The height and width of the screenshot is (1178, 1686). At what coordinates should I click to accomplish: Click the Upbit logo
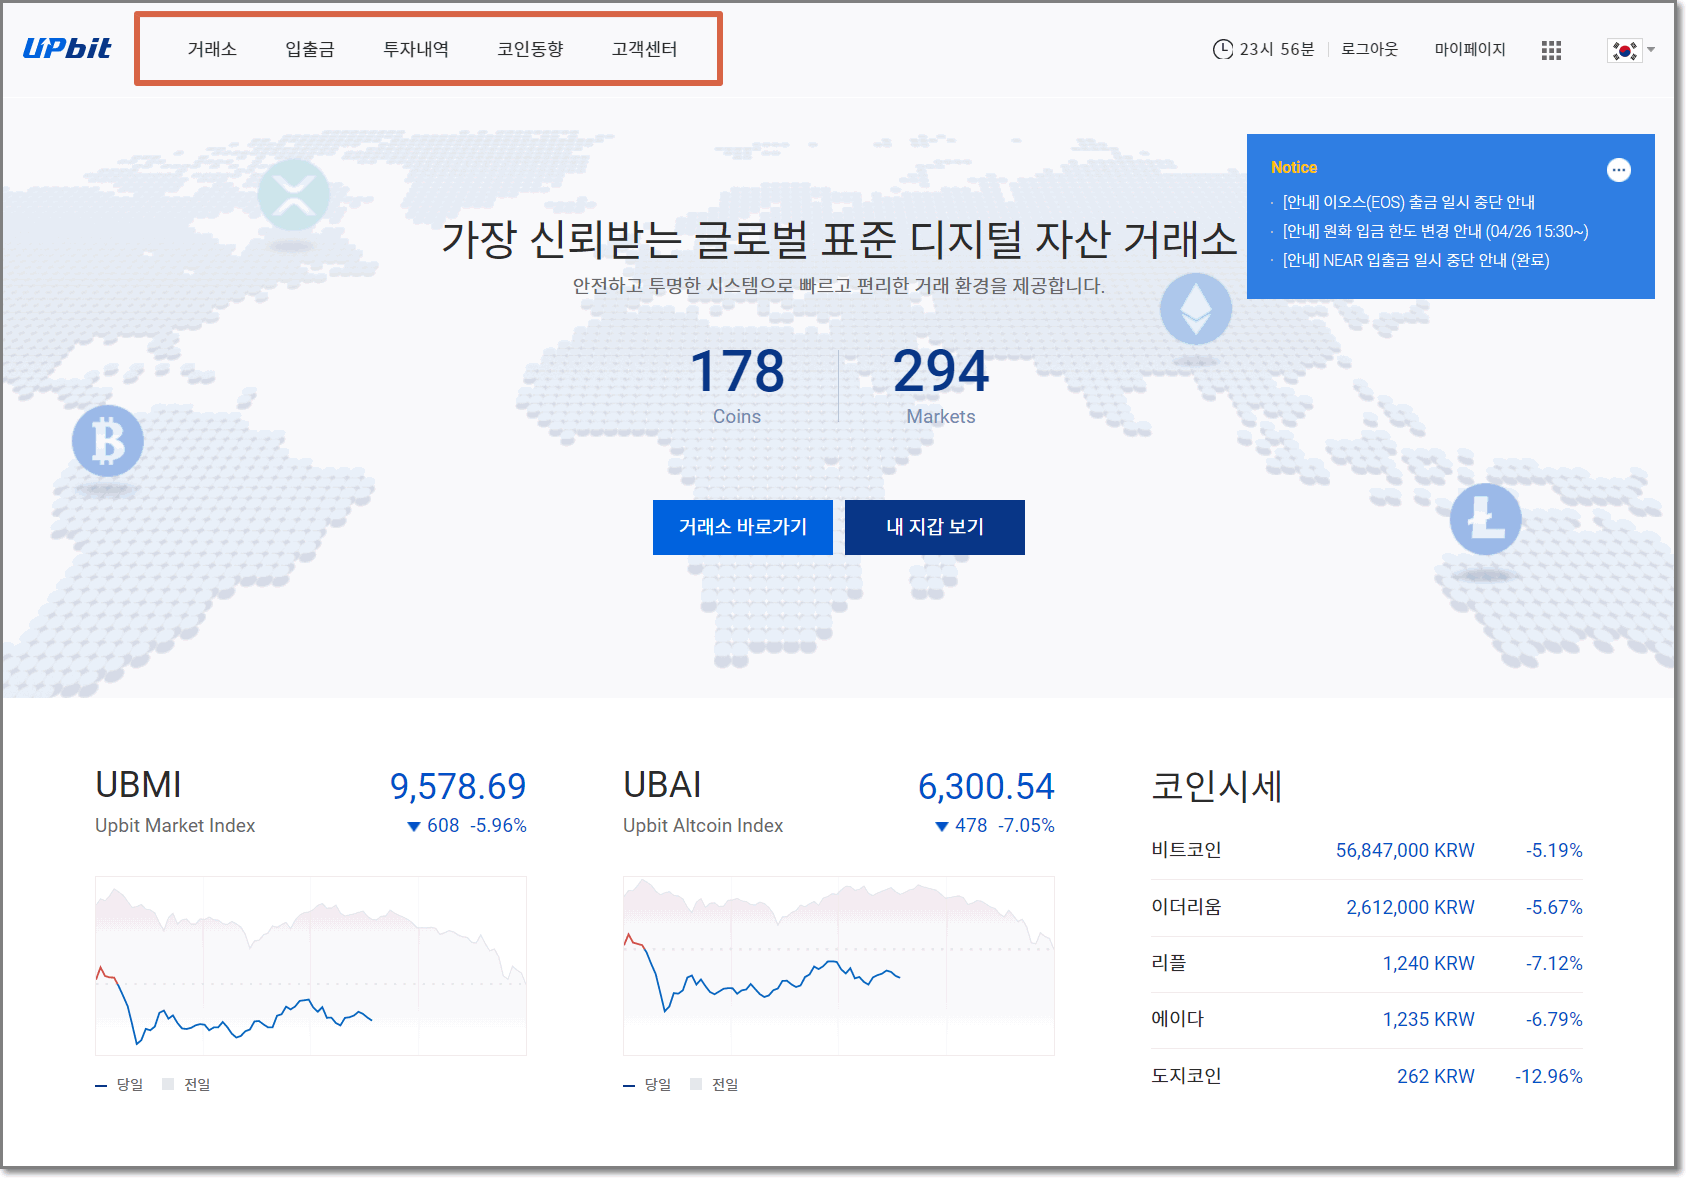66,47
